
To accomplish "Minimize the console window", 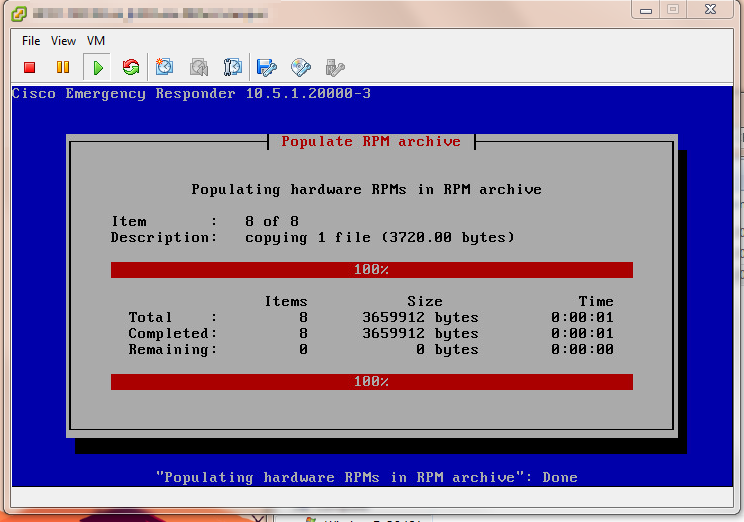I will 646,10.
